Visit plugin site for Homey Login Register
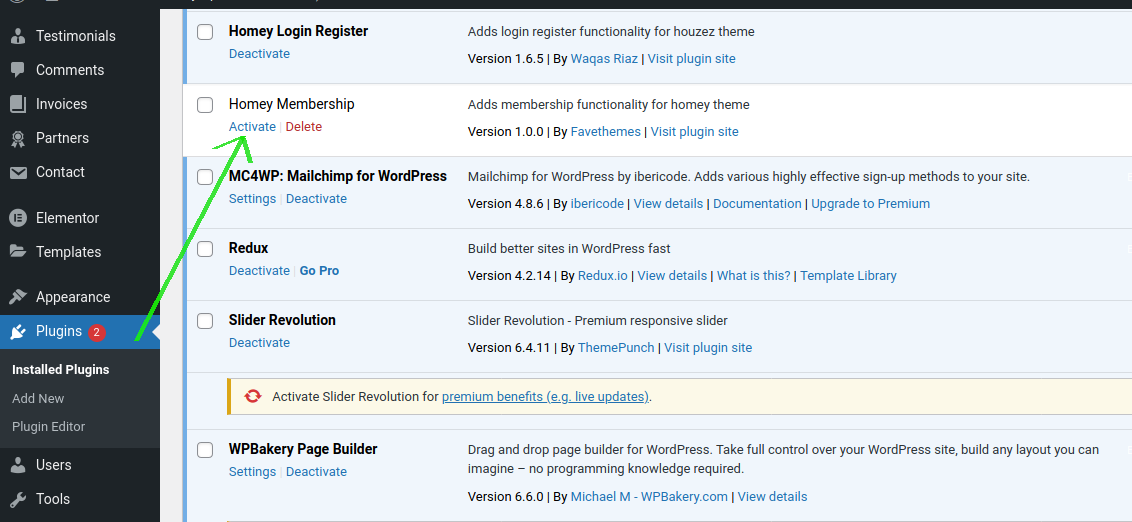 692,59
